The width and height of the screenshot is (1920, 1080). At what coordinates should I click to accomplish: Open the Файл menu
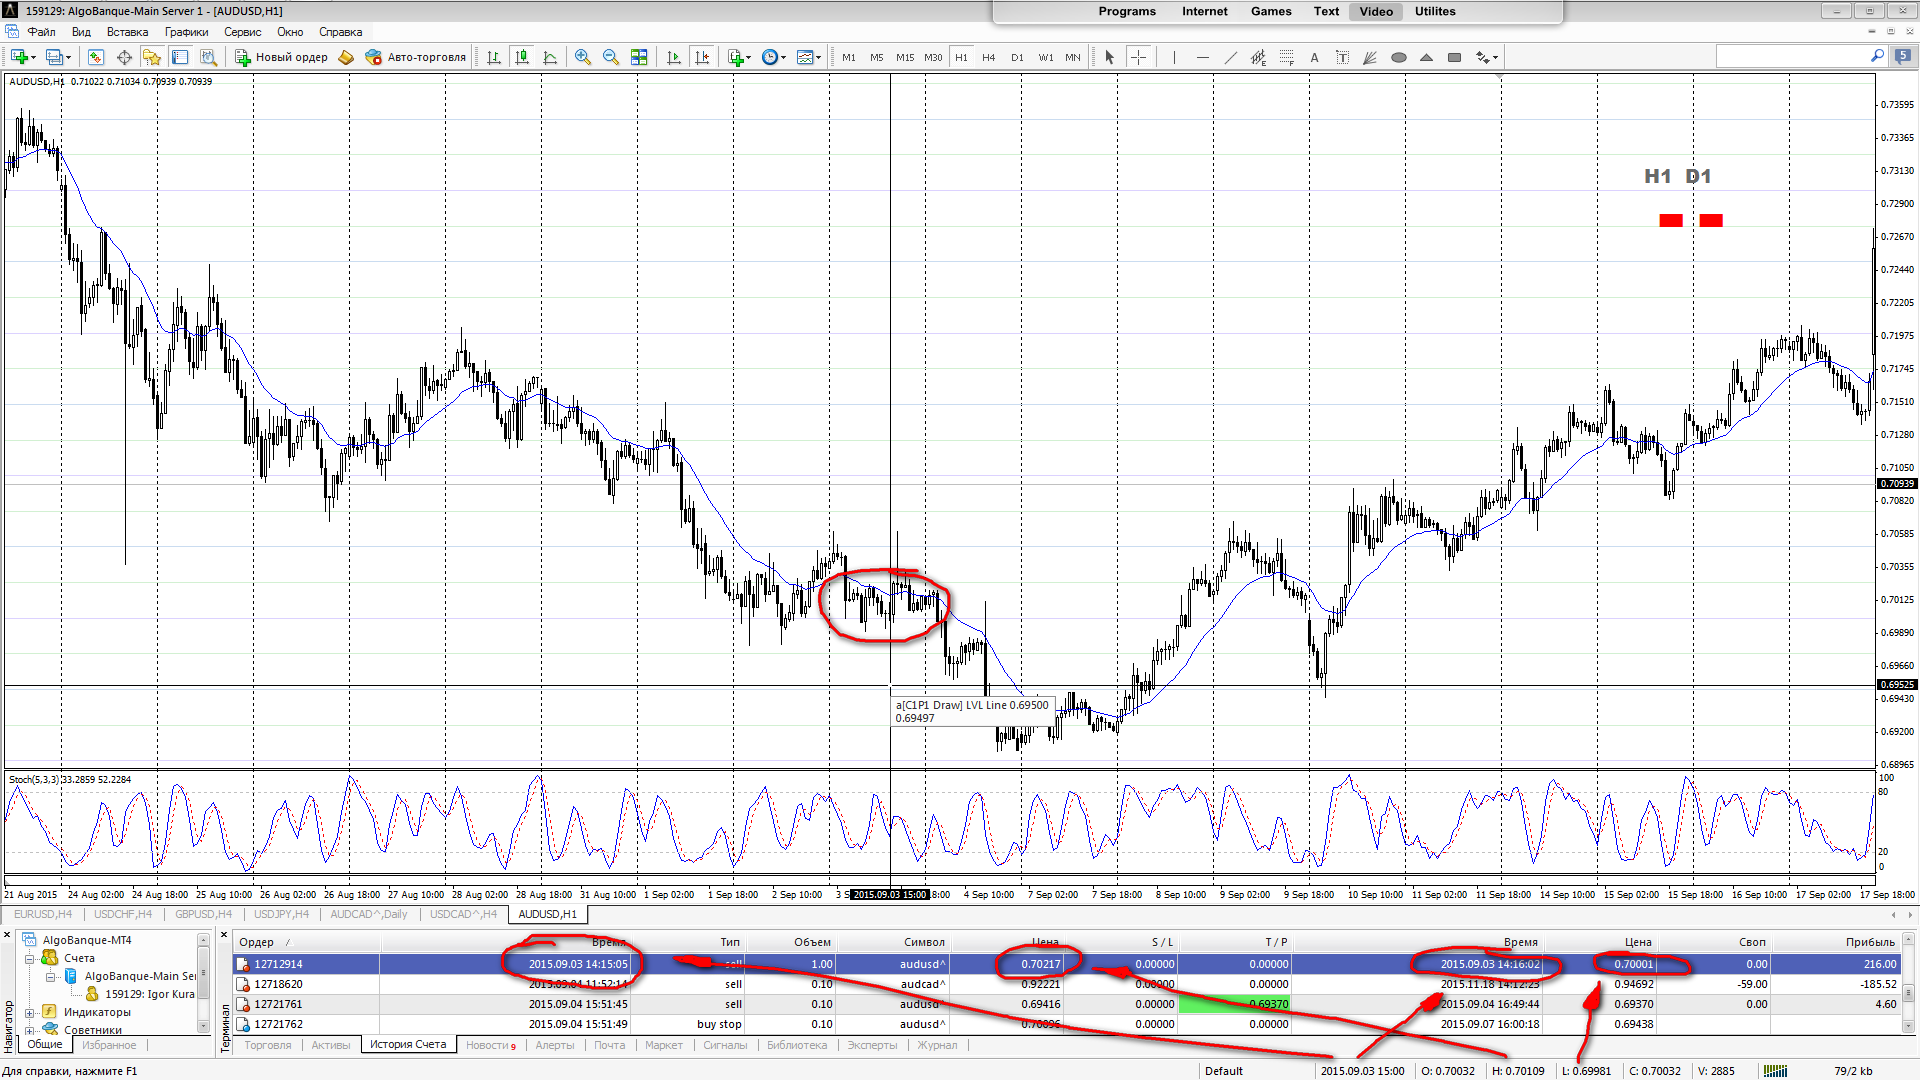click(x=42, y=32)
